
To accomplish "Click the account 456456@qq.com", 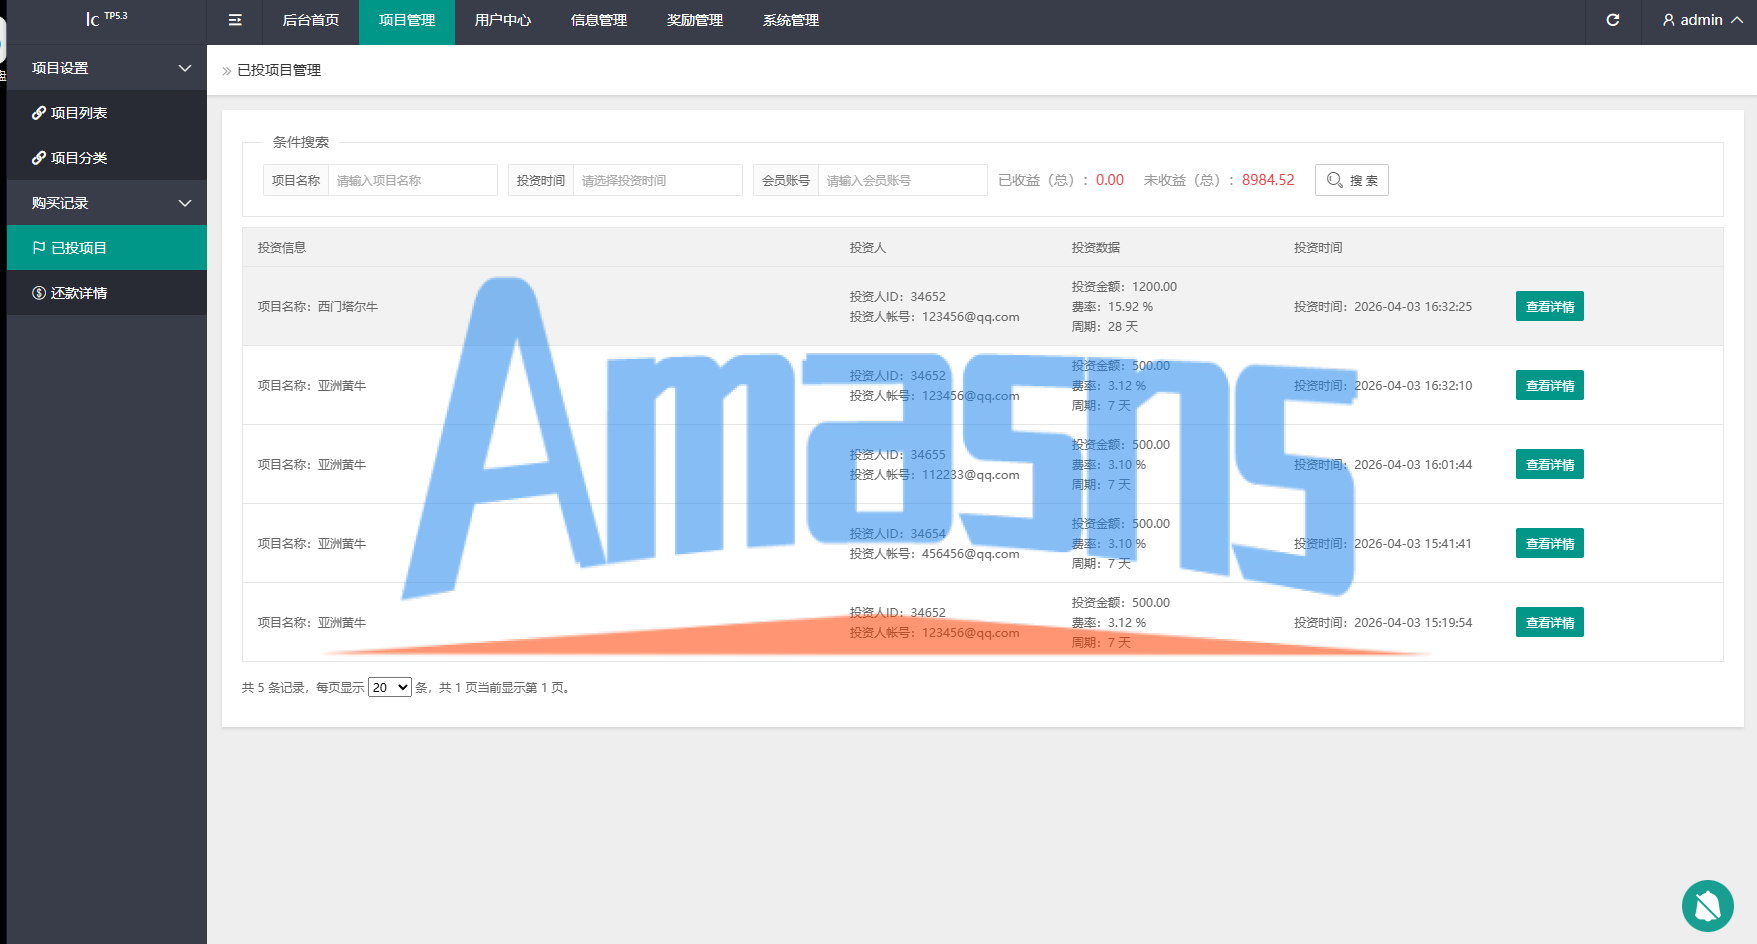I will pos(971,554).
